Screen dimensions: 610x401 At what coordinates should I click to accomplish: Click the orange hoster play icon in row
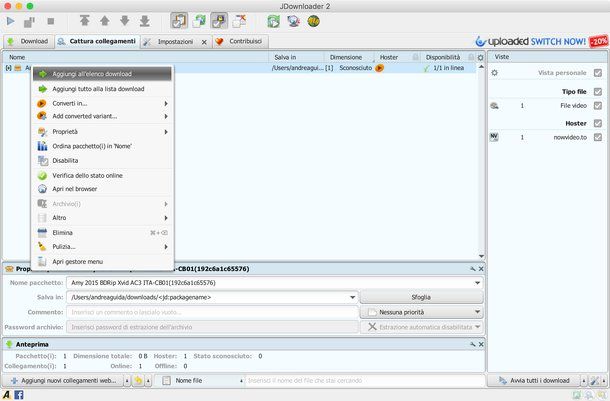[379, 68]
